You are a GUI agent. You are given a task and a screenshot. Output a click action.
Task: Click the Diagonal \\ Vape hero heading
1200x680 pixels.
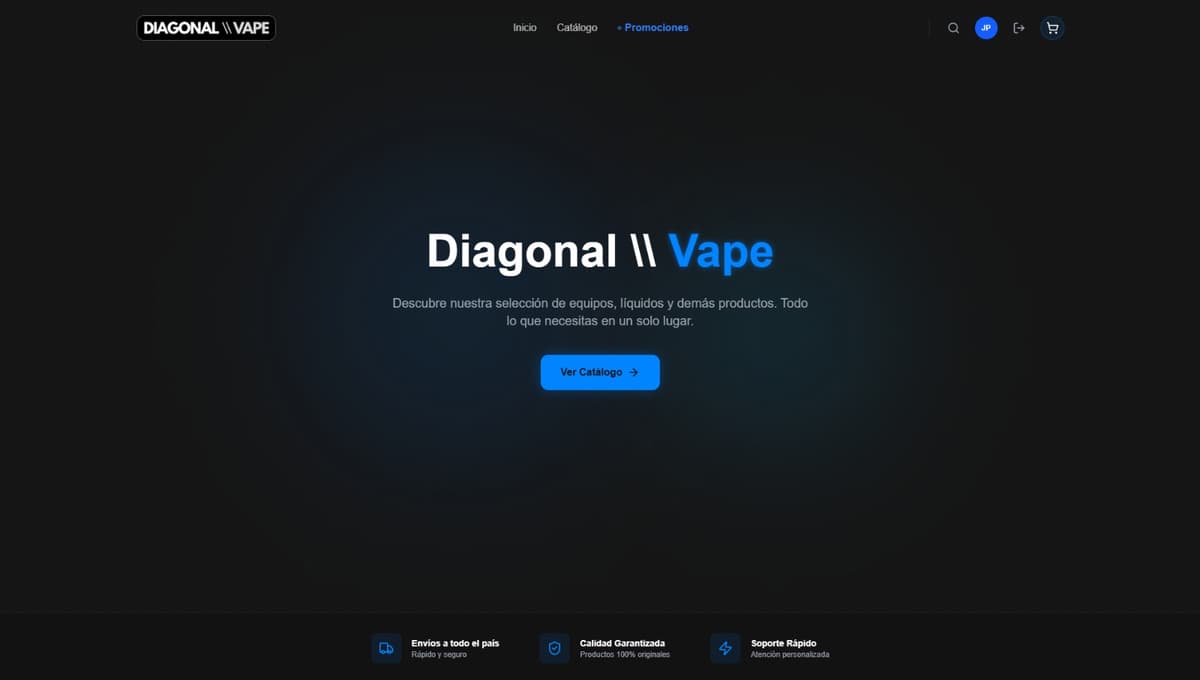coord(600,251)
